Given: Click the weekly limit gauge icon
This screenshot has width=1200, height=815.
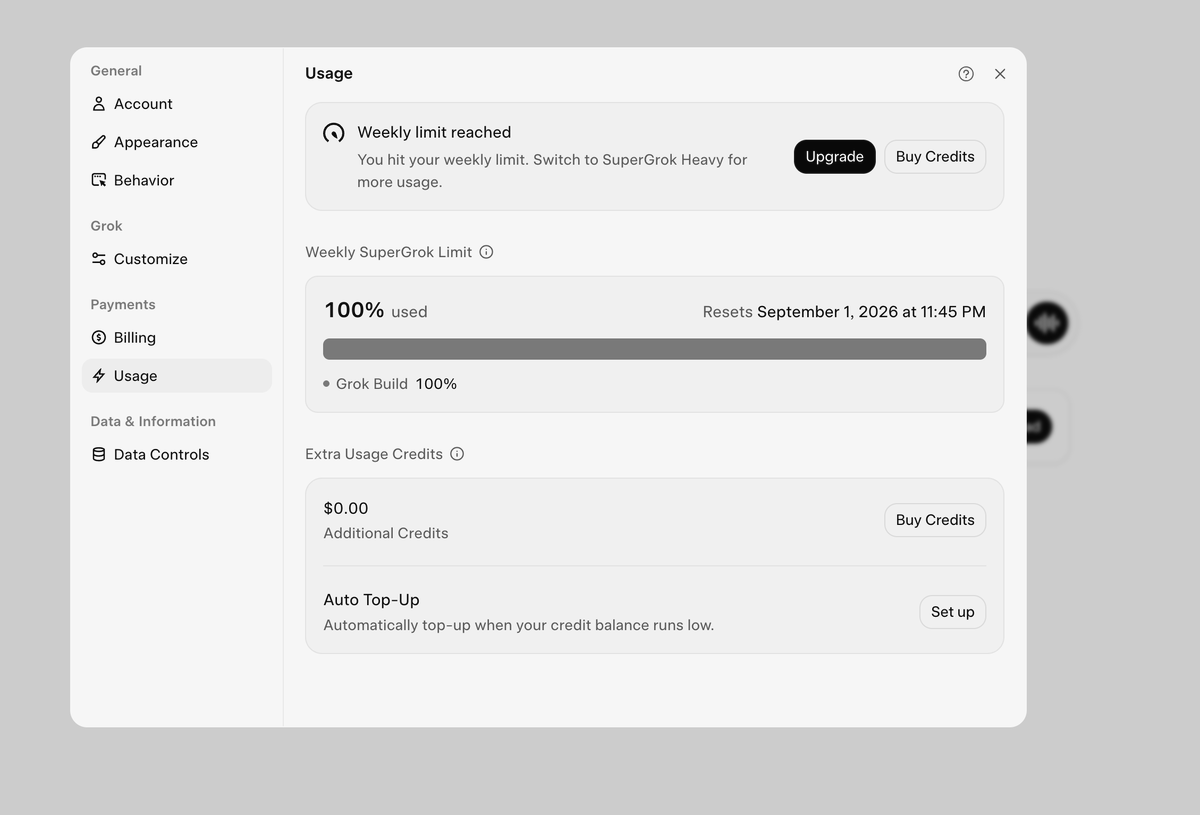Looking at the screenshot, I should click(x=334, y=133).
